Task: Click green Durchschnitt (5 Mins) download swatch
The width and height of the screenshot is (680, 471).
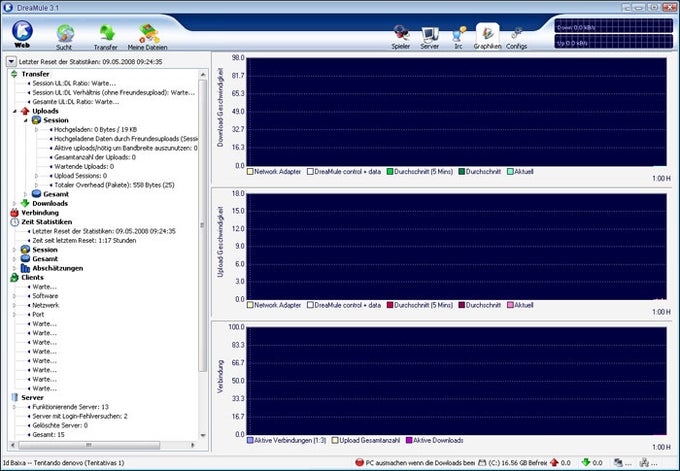Action: click(x=390, y=171)
